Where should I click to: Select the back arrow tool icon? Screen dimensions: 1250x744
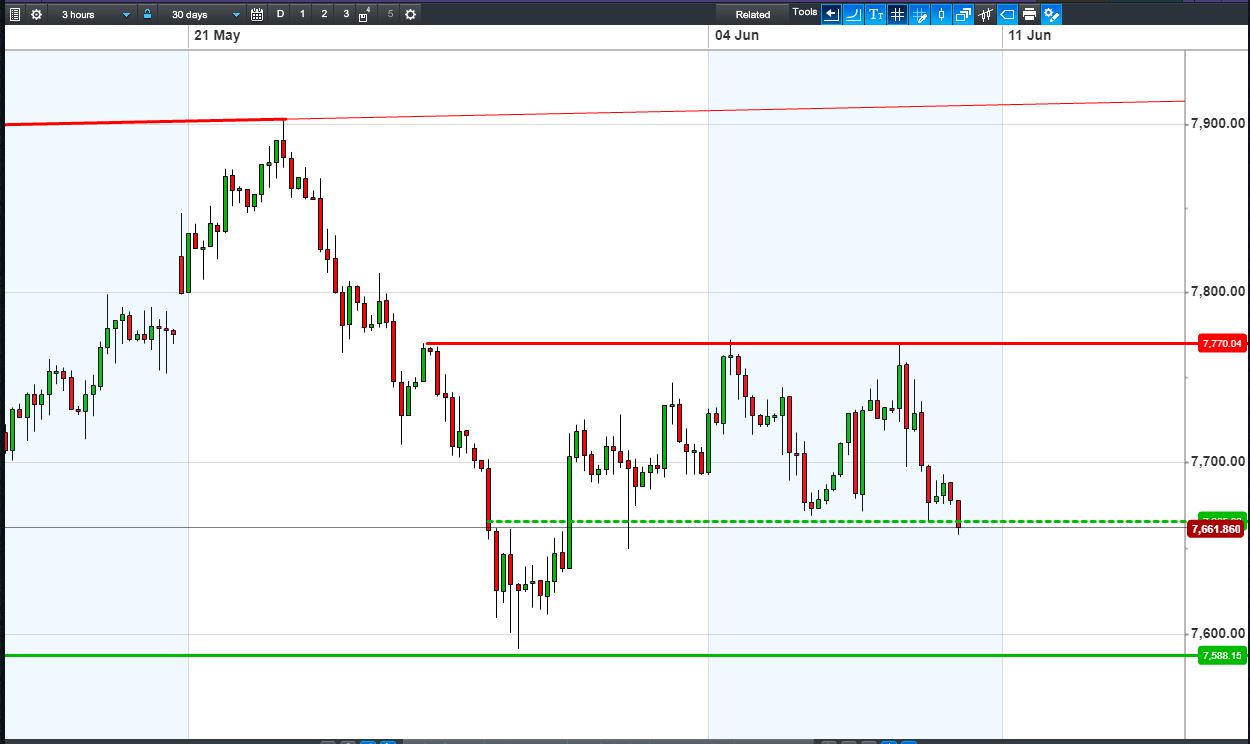pyautogui.click(x=831, y=14)
